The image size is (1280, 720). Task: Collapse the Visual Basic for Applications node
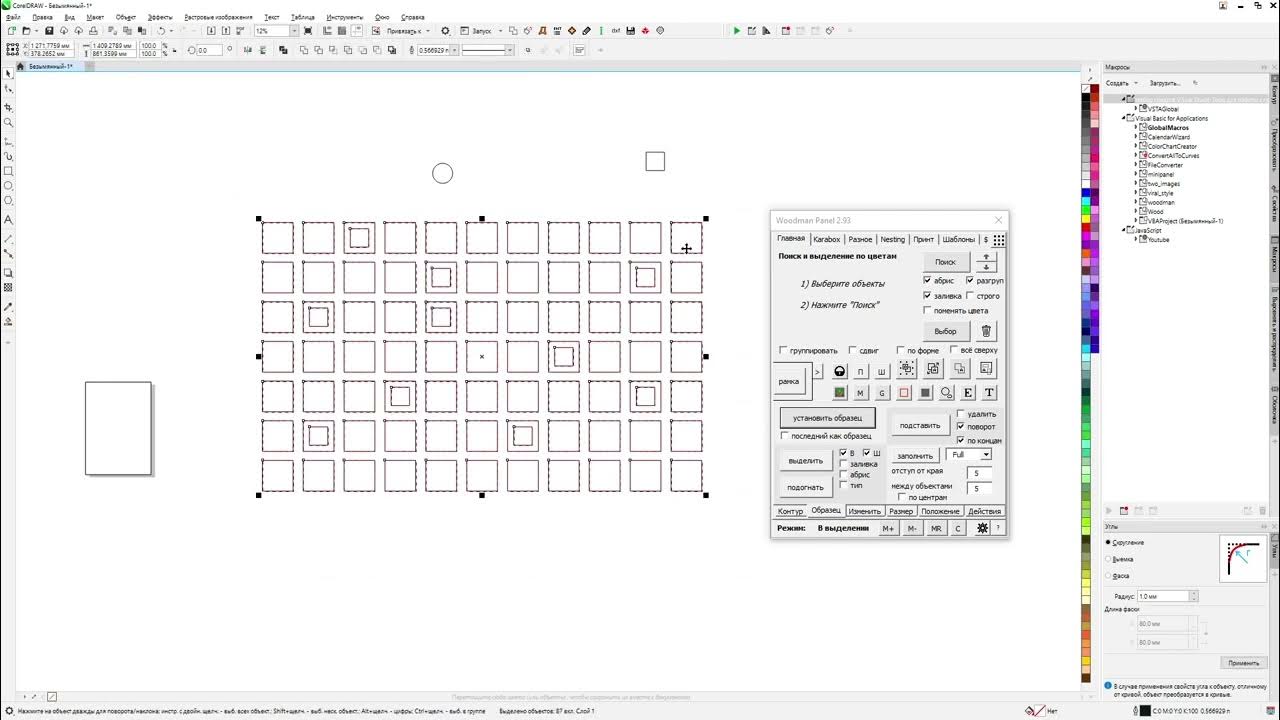pos(1125,118)
